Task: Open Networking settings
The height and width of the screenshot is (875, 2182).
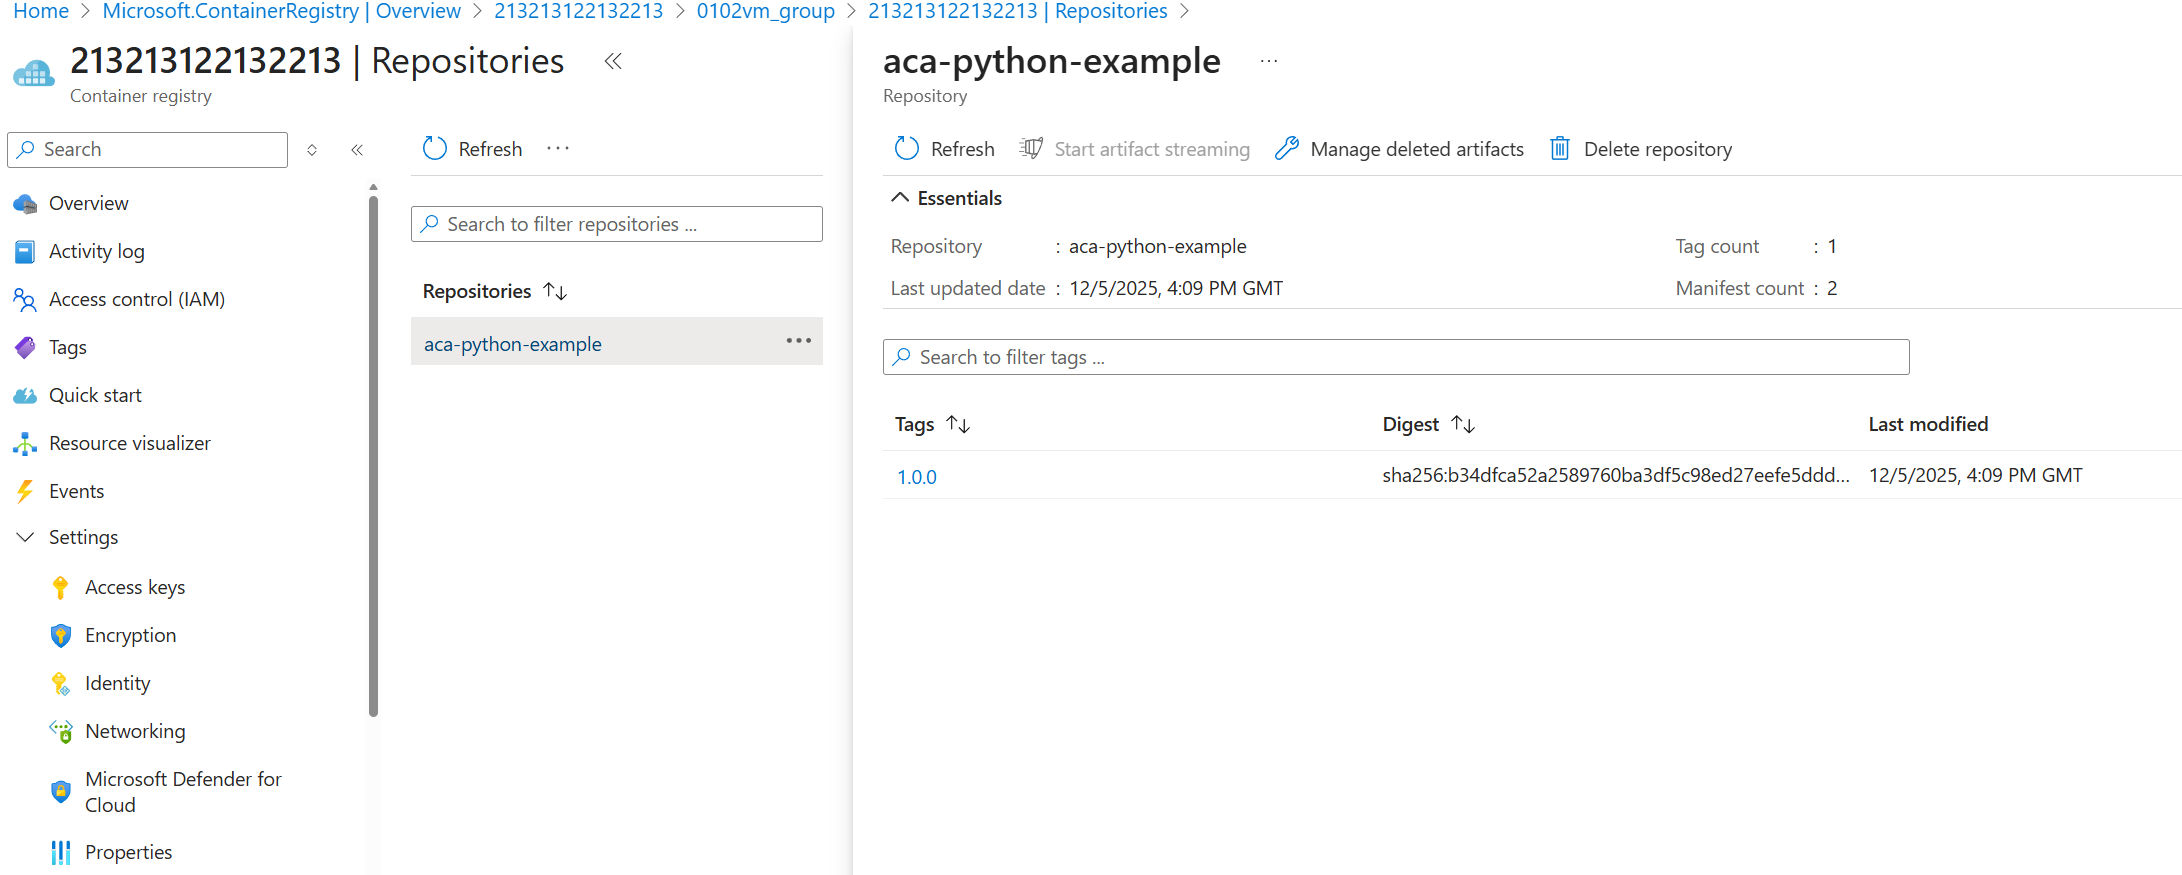Action: [x=135, y=731]
